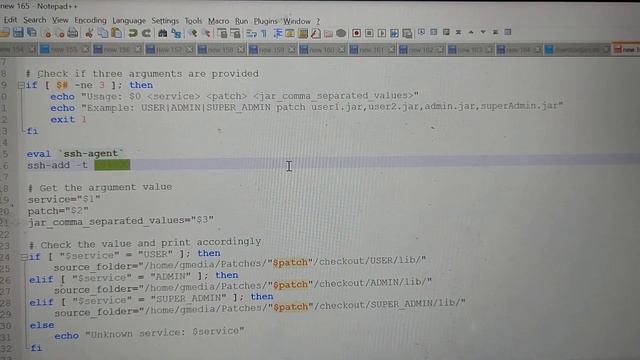Run macro multiple times icon

click(394, 33)
